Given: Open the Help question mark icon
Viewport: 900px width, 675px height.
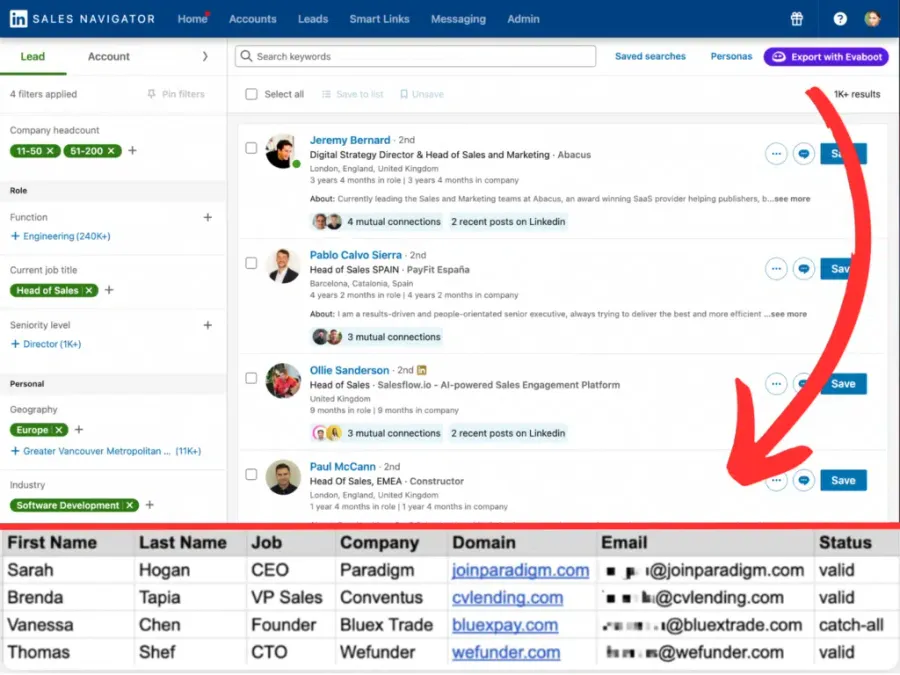Looking at the screenshot, I should [840, 18].
